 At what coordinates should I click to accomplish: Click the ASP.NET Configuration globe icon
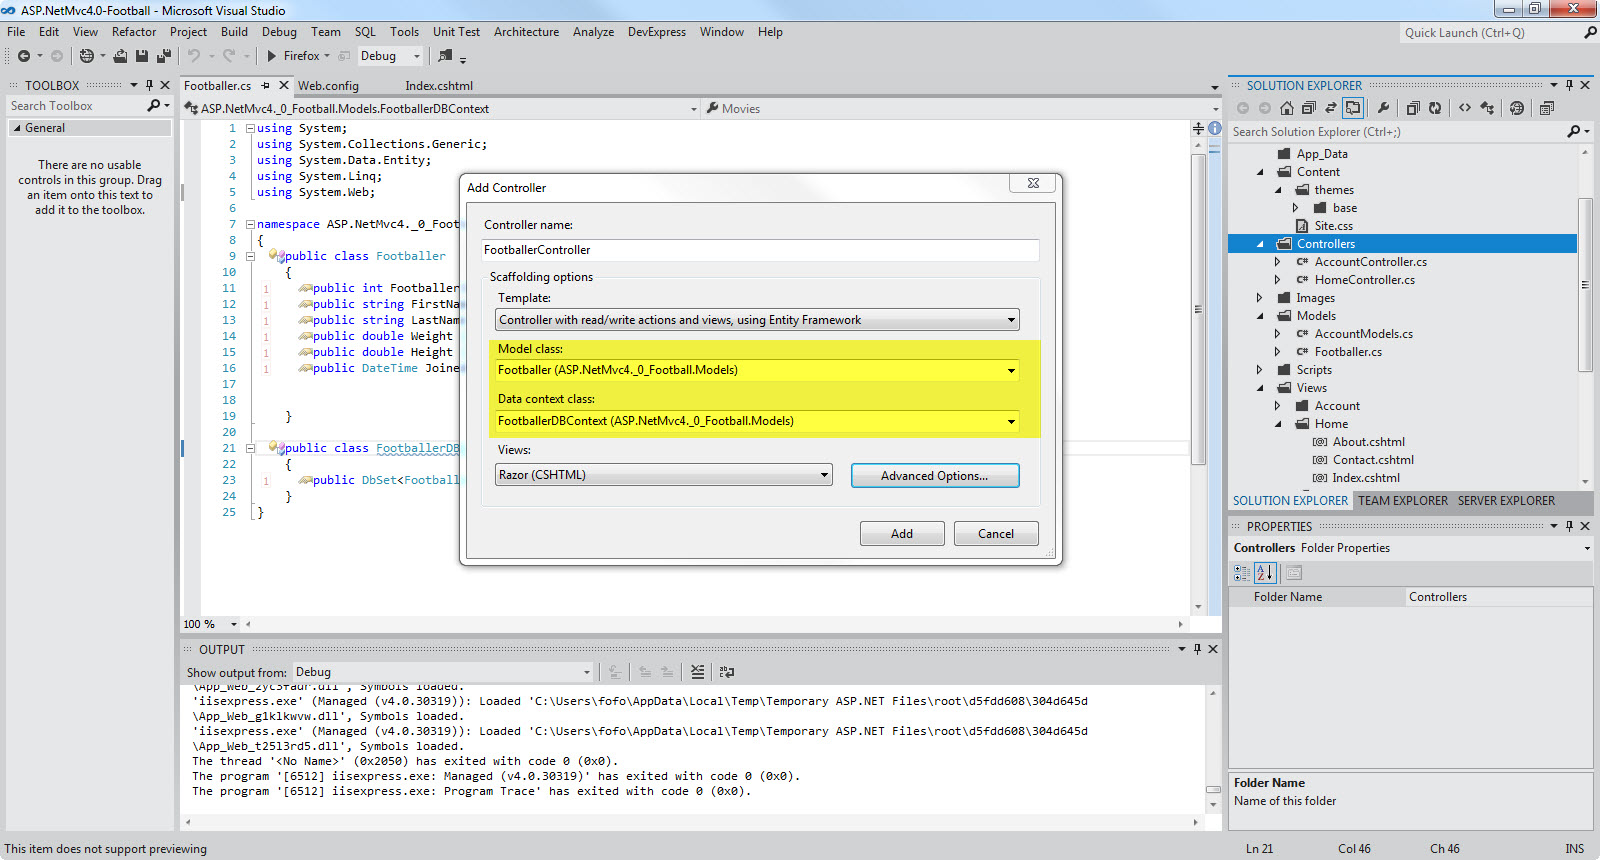1517,108
